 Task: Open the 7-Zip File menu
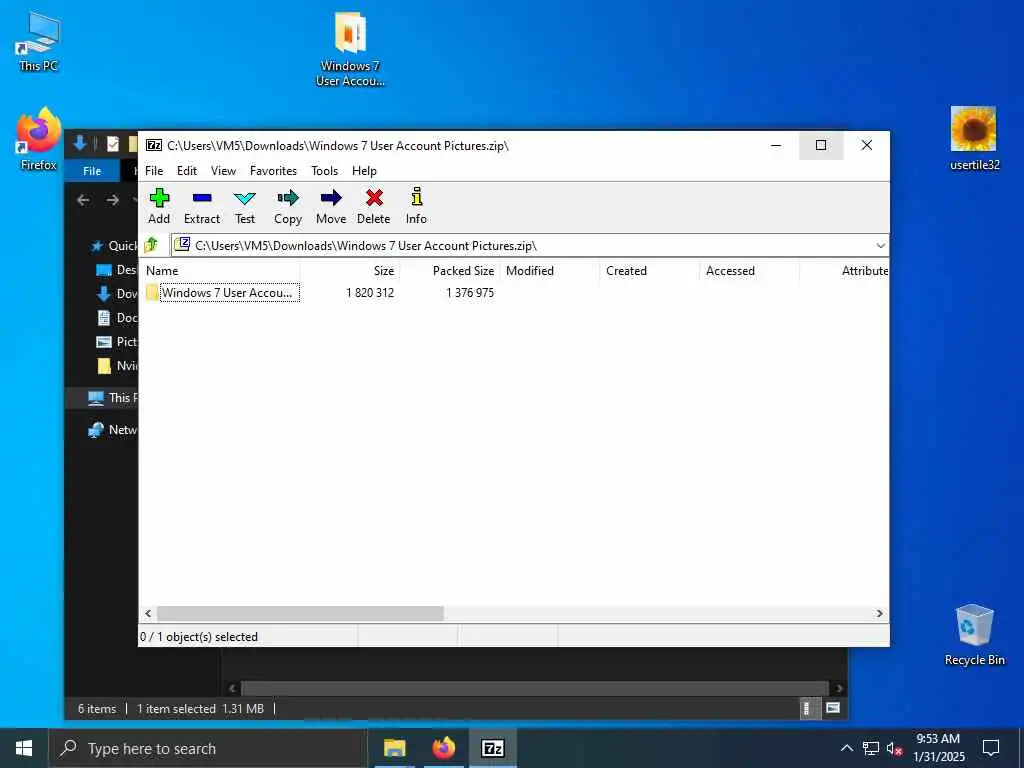[154, 170]
